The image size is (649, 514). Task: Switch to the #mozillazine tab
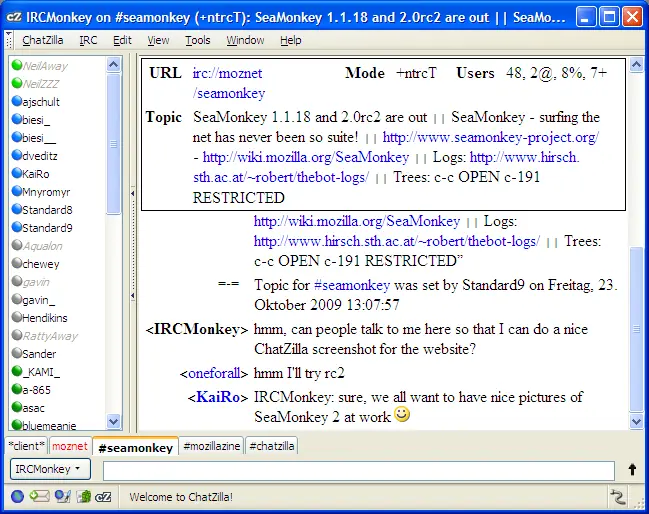coord(212,446)
